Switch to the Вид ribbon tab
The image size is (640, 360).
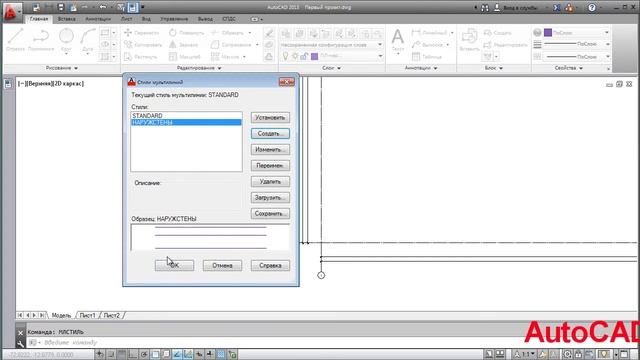tap(146, 19)
